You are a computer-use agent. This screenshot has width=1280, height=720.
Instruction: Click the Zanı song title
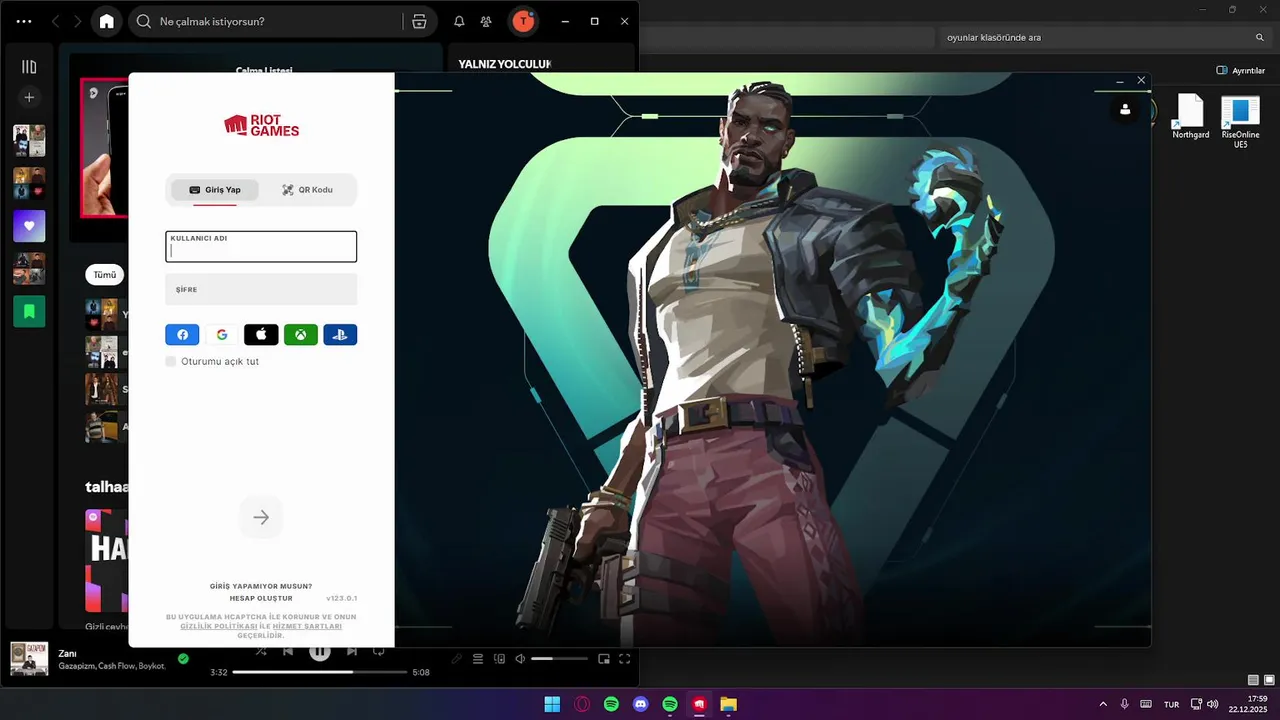click(x=68, y=653)
